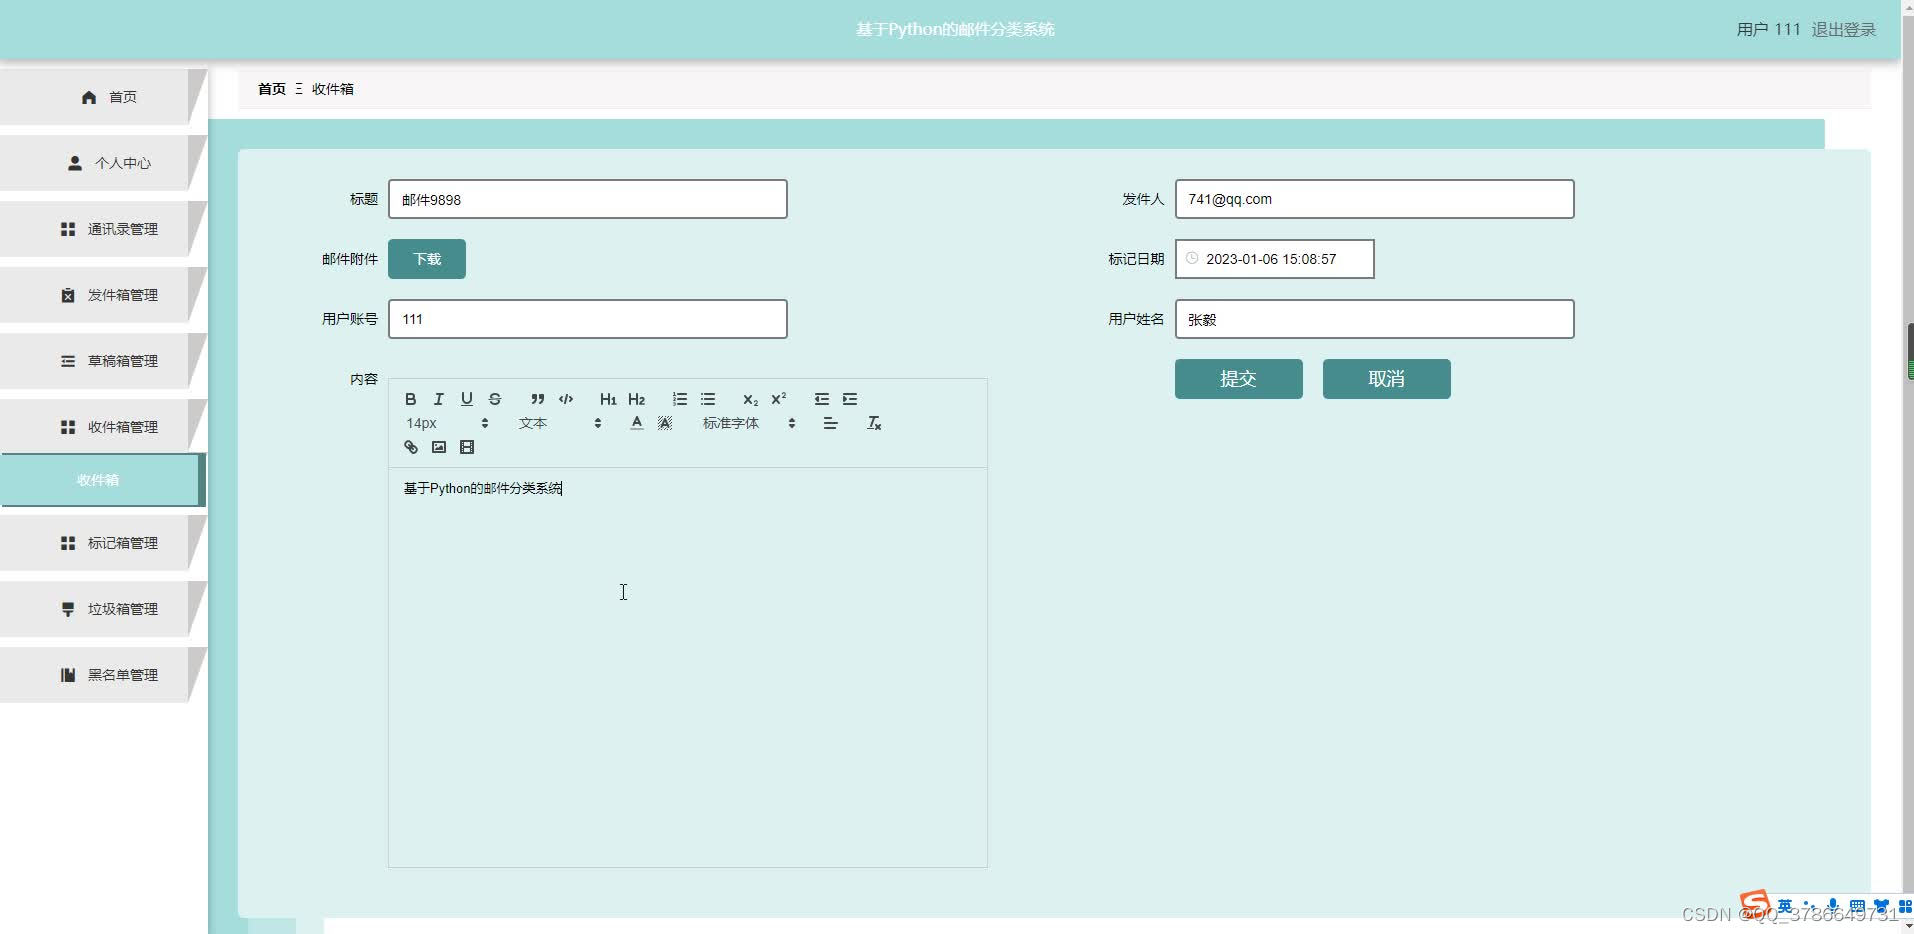Log out via 退出登录
This screenshot has height=934, width=1914.
tap(1843, 29)
